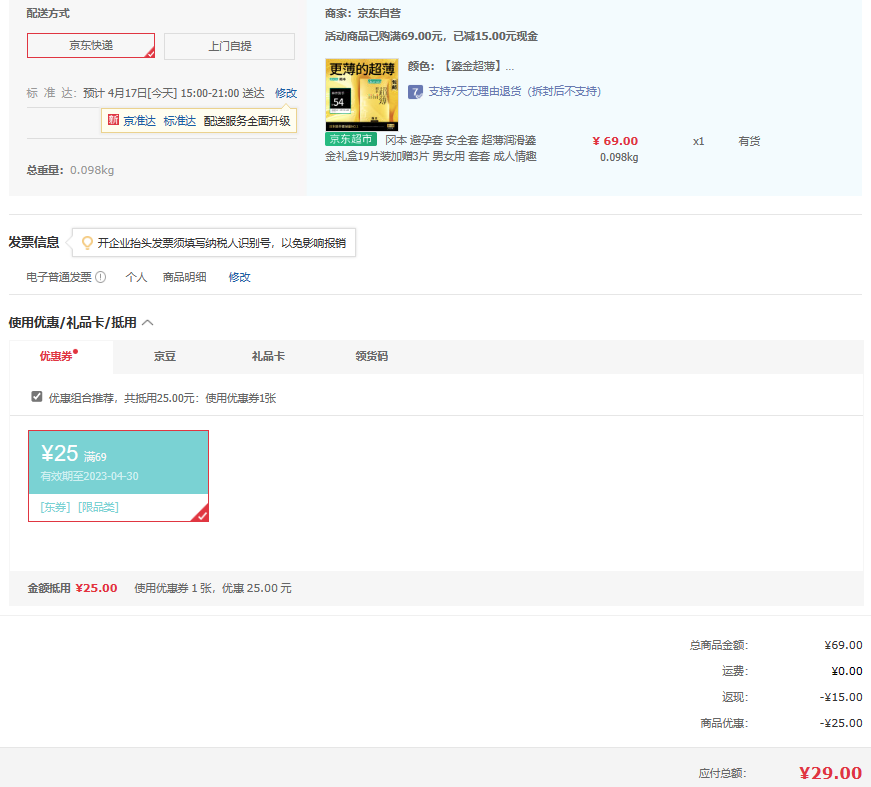Click 修改 to edit invoice info
Viewport: 871px width, 787px height.
[x=239, y=277]
